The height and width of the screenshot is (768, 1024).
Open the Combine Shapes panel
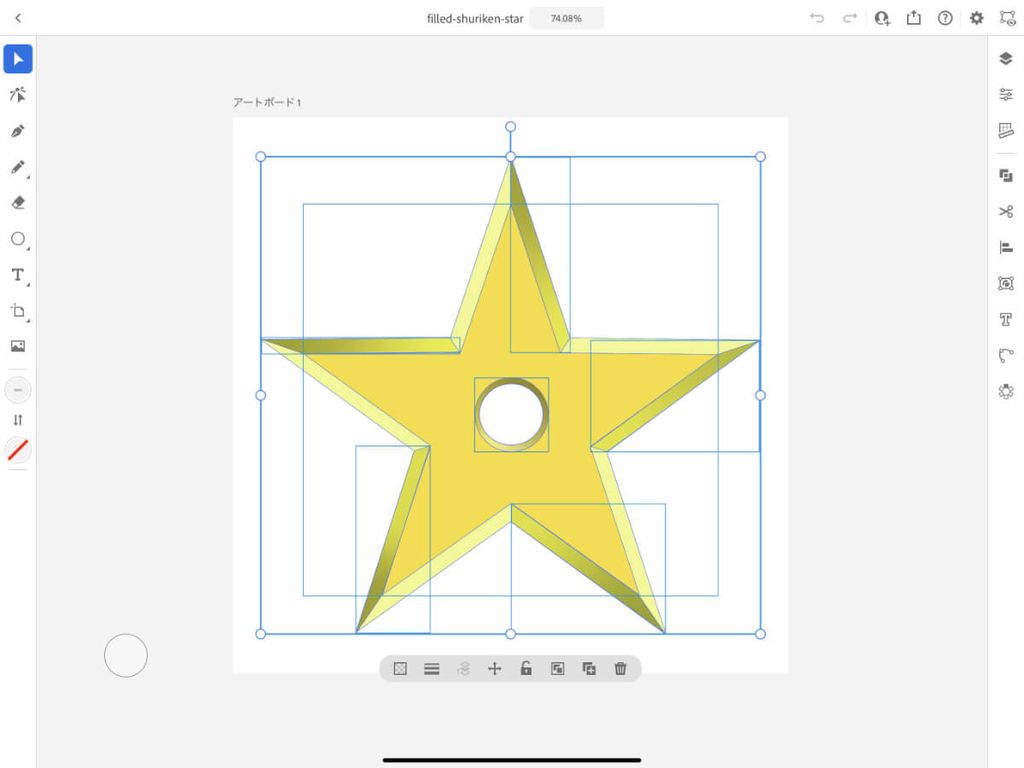coord(1006,175)
